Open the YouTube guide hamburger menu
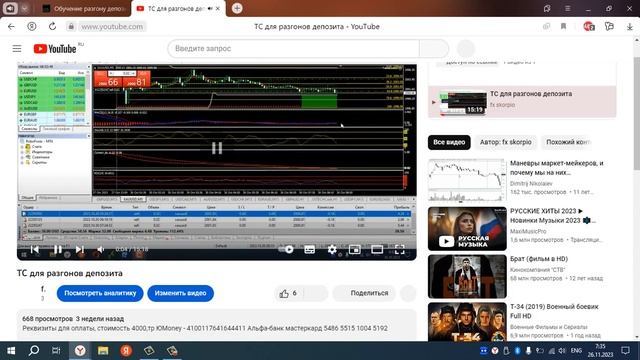 [17, 49]
